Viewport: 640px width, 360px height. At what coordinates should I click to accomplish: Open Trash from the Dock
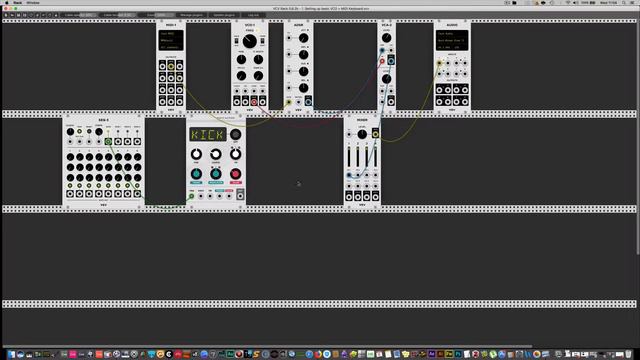[x=629, y=354]
